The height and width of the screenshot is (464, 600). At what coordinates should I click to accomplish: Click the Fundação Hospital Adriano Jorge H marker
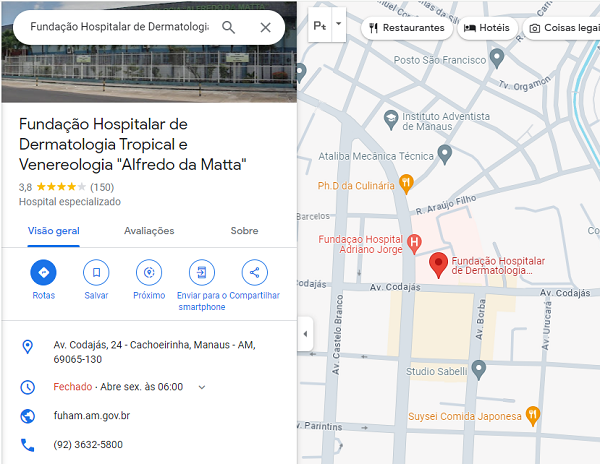[414, 244]
